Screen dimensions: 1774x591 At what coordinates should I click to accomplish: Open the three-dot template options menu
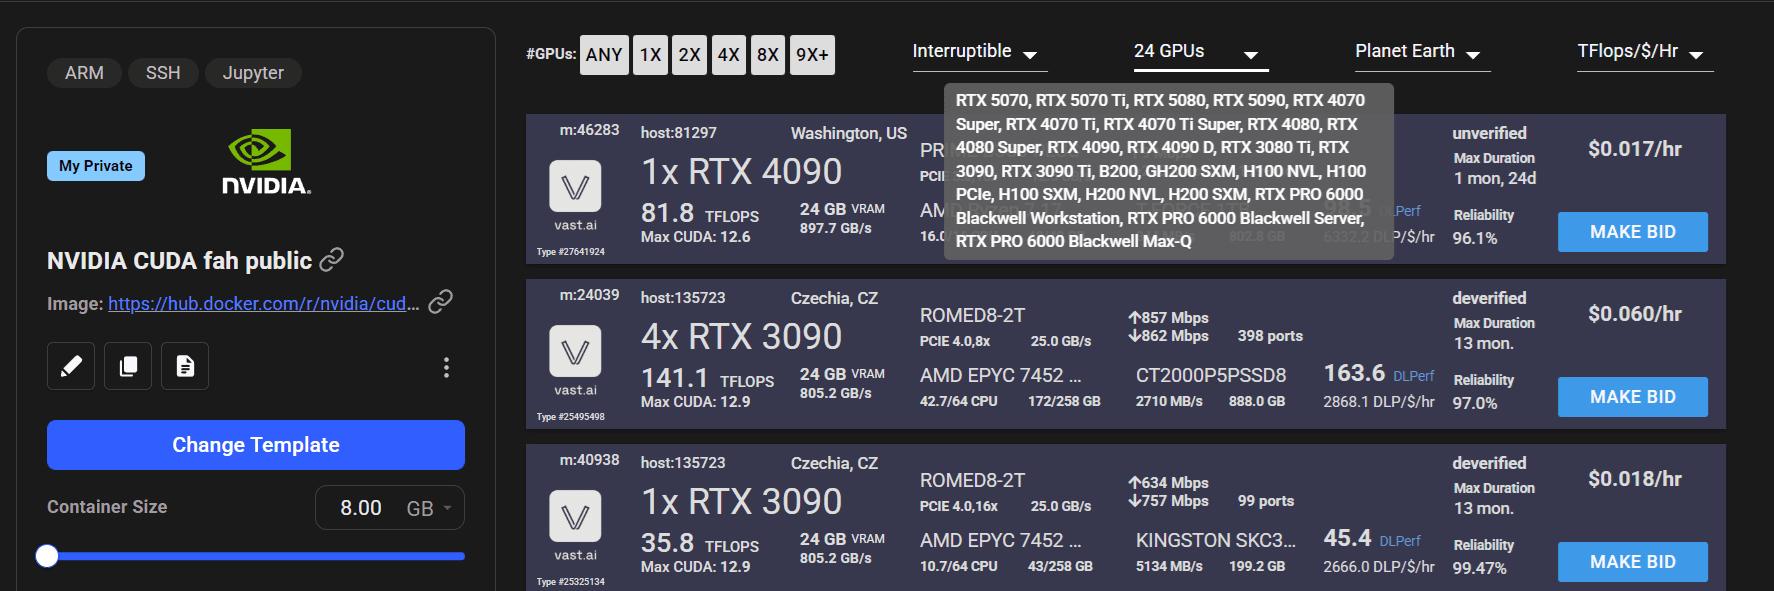point(446,367)
